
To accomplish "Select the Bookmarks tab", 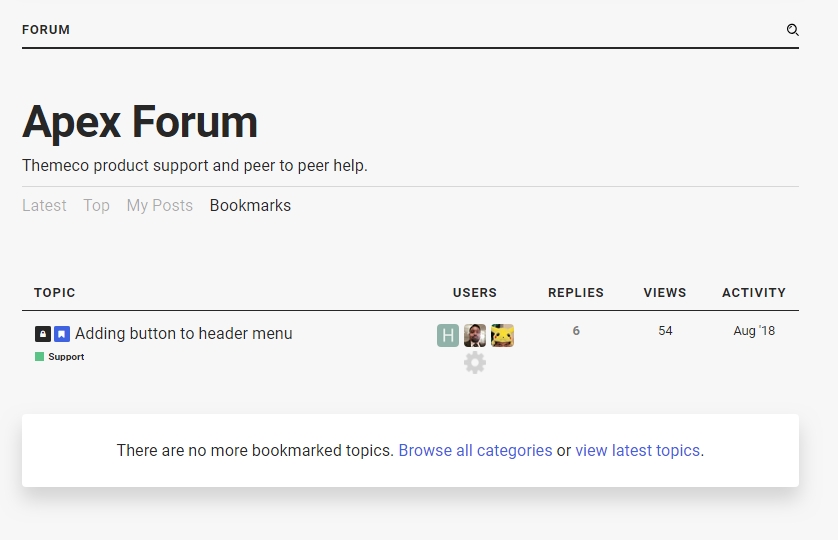I will [x=250, y=205].
